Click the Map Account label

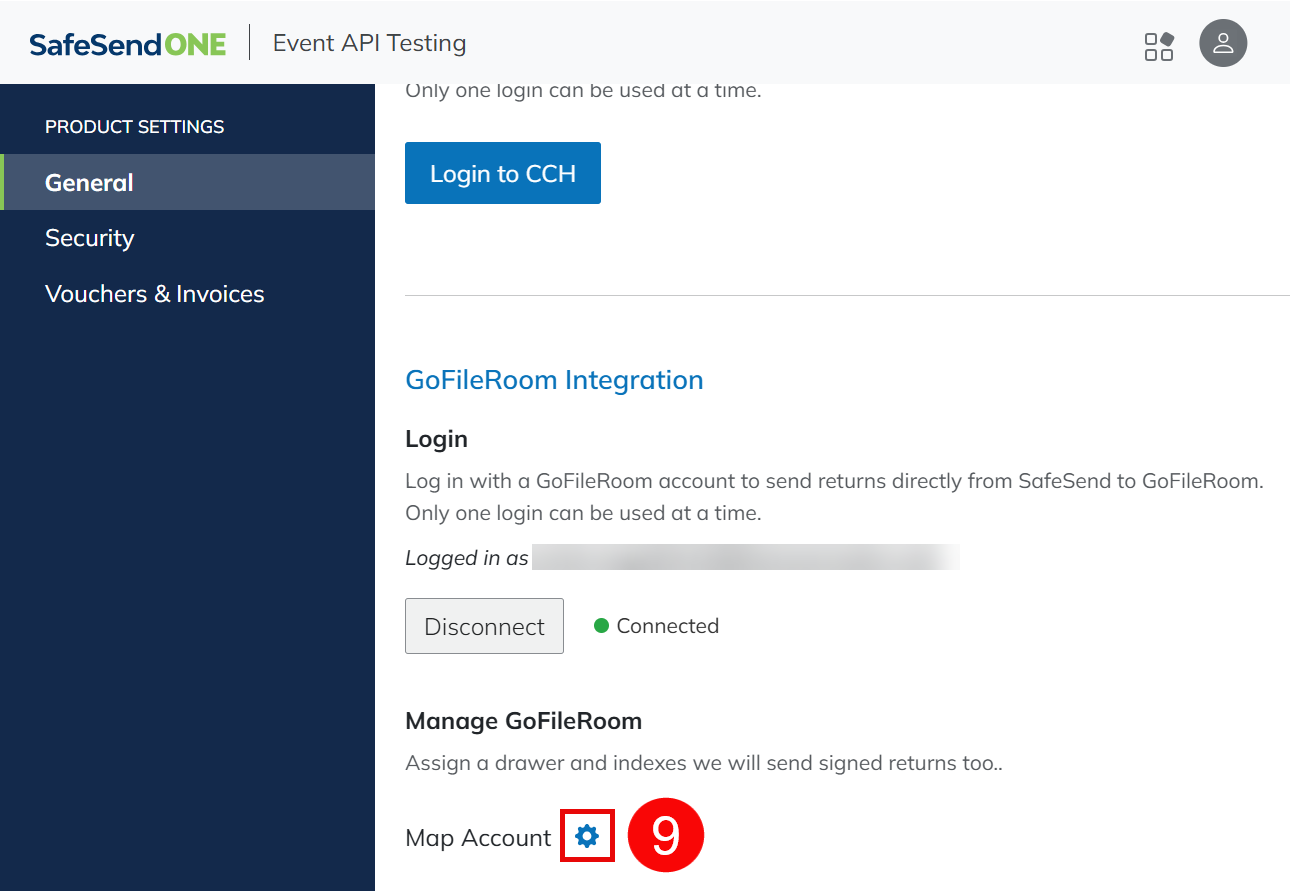click(478, 838)
